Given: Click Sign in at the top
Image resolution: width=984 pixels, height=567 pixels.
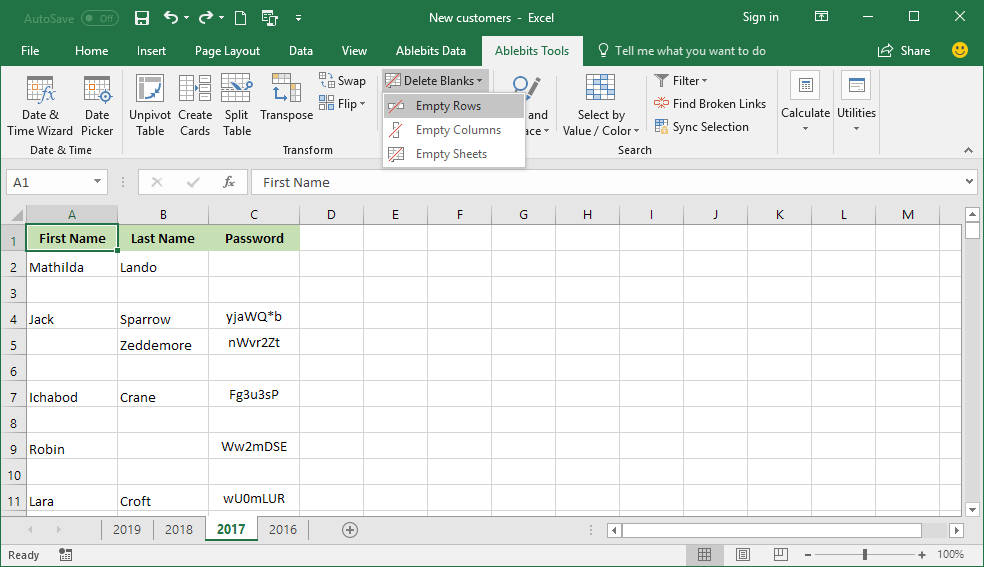Looking at the screenshot, I should [760, 17].
